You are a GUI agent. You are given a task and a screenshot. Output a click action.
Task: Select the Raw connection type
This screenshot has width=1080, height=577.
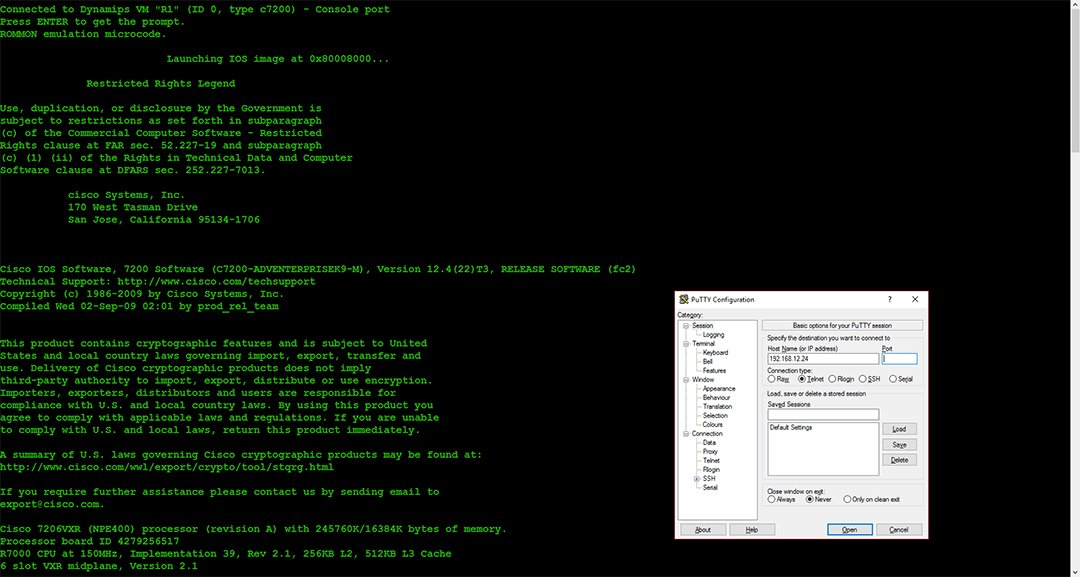771,379
